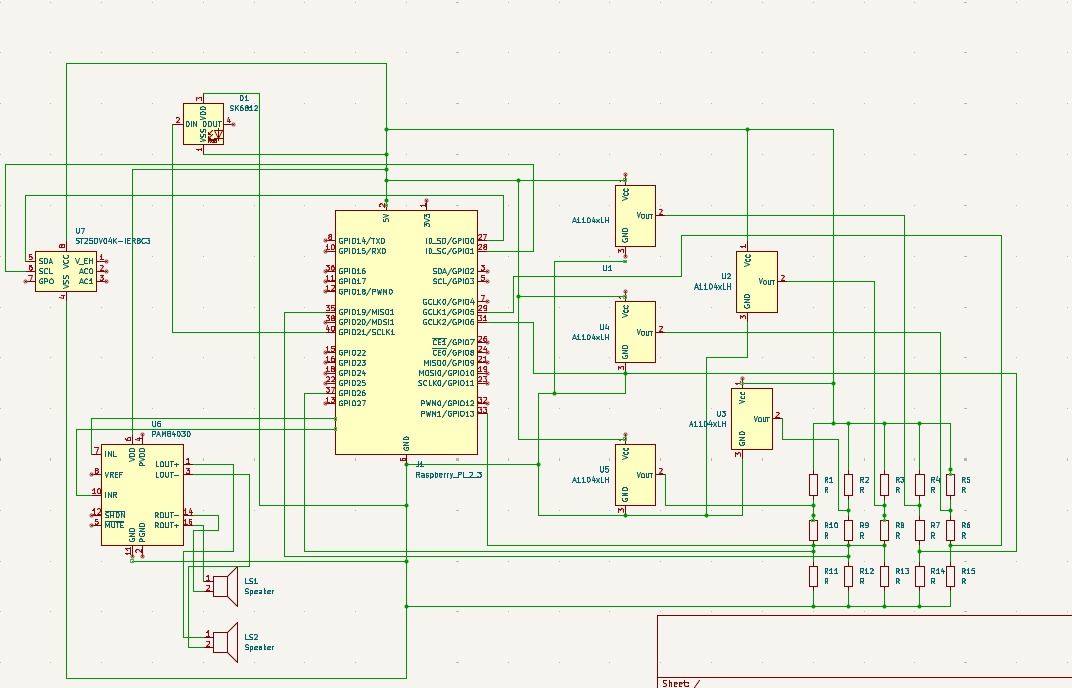Click the MUTE pin label on U6

[x=114, y=525]
